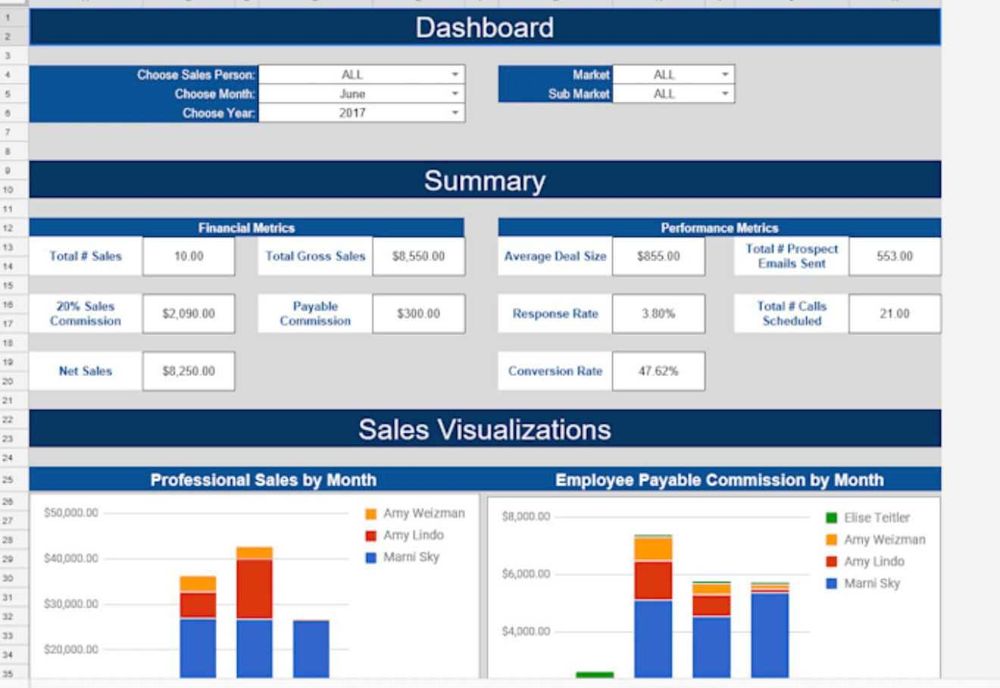Click the Performance Metrics header
Viewport: 1000px width, 688px height.
coord(719,228)
